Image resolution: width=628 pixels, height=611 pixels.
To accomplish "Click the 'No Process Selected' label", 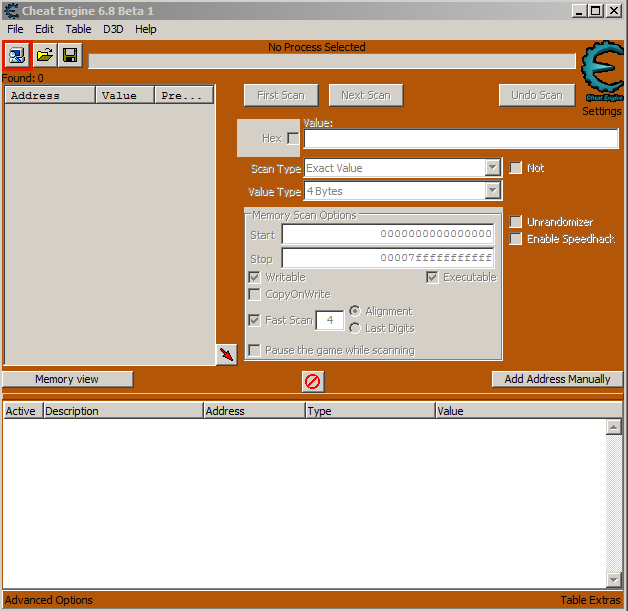I will tap(316, 47).
